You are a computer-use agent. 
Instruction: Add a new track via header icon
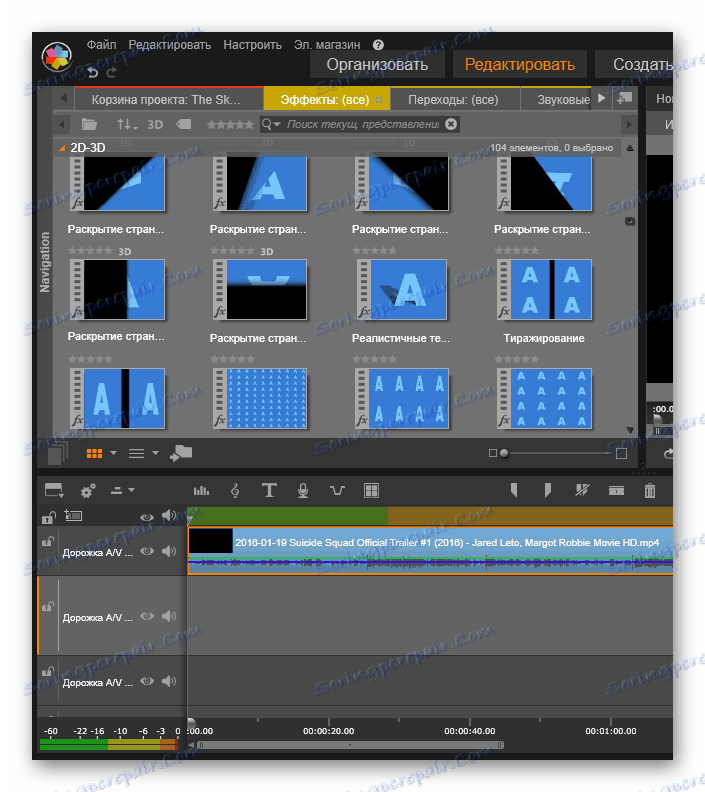coord(73,515)
